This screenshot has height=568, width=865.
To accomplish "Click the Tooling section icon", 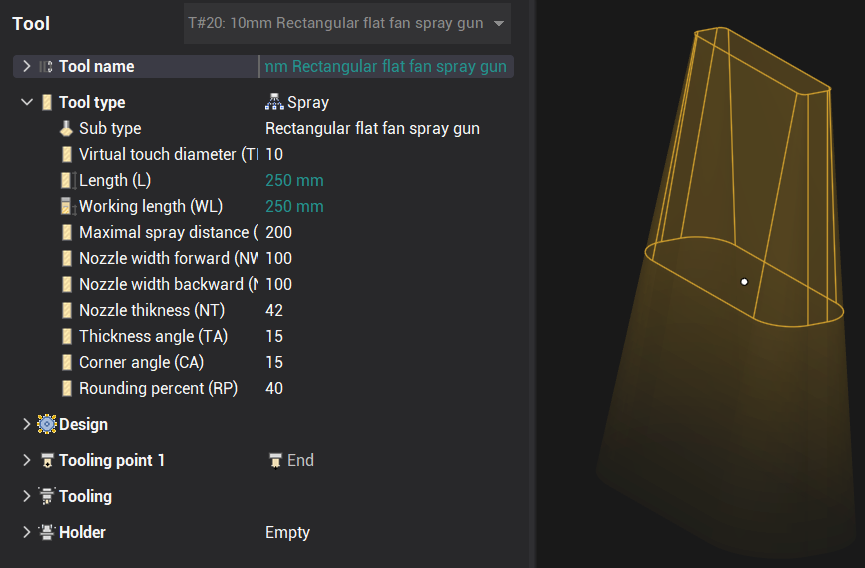I will pyautogui.click(x=47, y=497).
